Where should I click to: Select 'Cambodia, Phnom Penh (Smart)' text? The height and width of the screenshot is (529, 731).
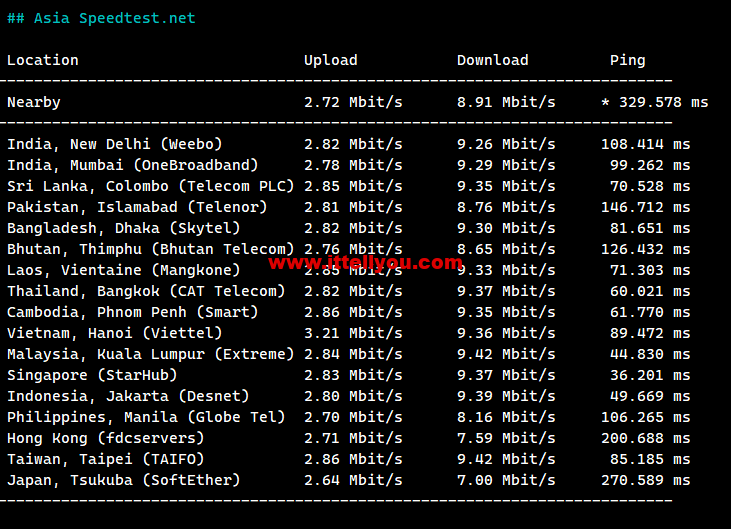click(133, 312)
